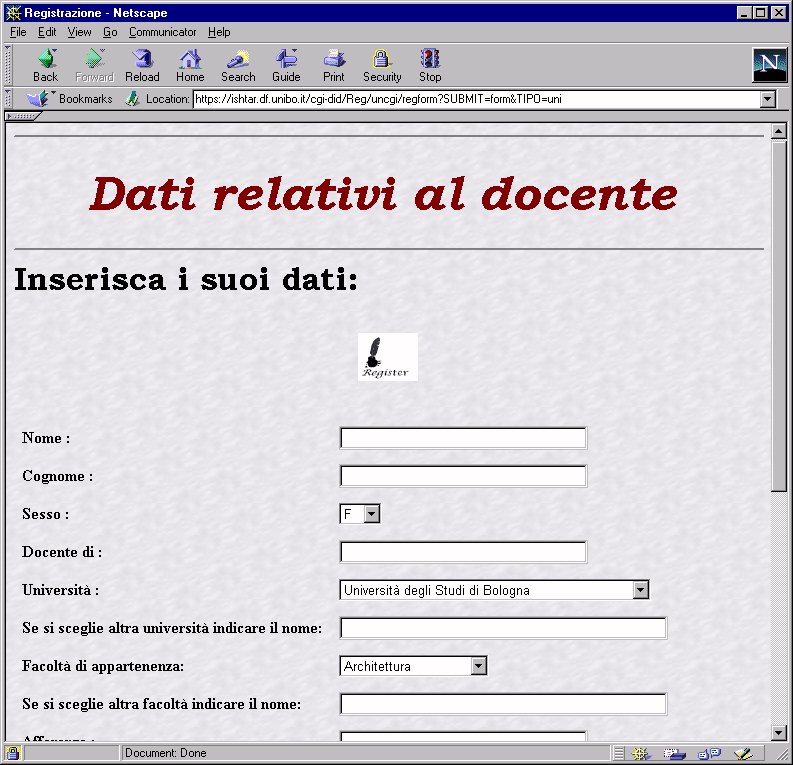Click the Register image button
Viewport: 793px width, 765px height.
[388, 357]
